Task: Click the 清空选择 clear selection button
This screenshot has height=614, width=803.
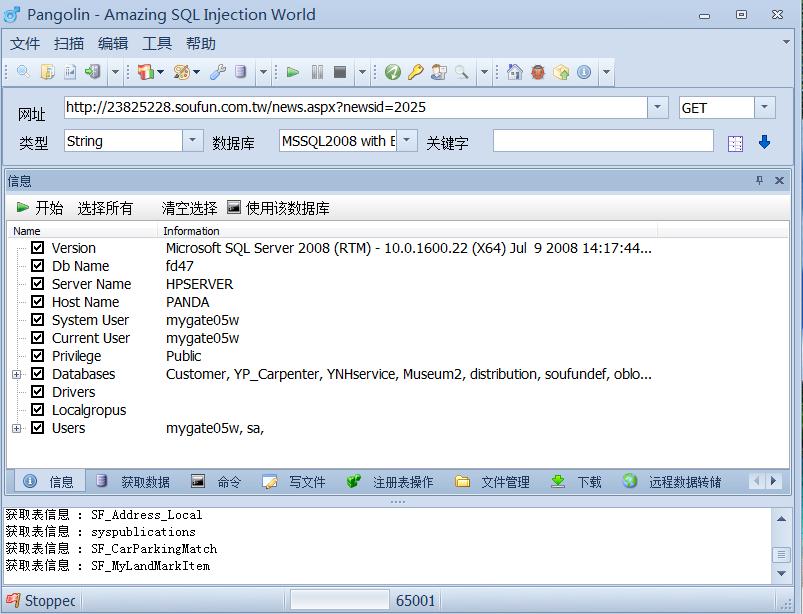Action: 189,208
